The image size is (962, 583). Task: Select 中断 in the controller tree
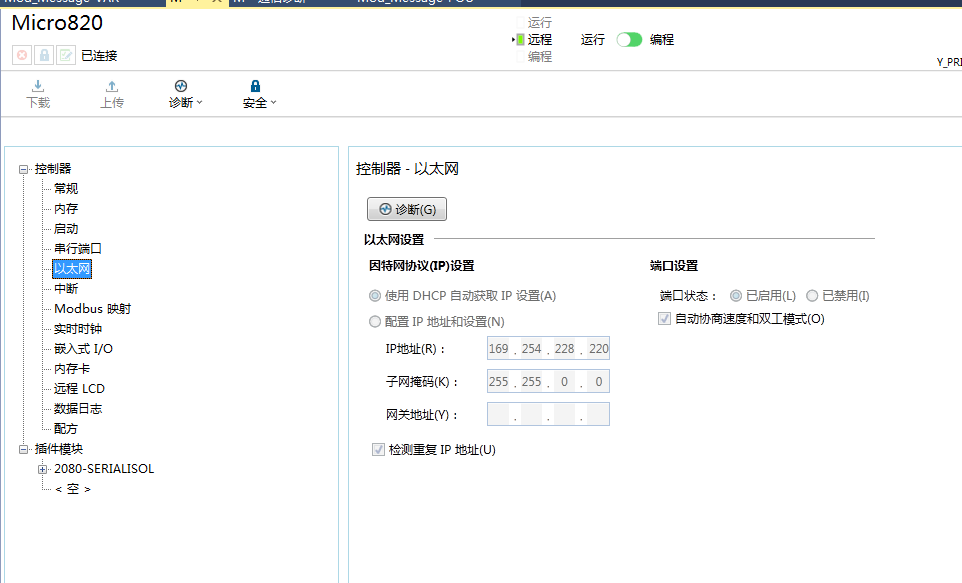click(x=66, y=288)
